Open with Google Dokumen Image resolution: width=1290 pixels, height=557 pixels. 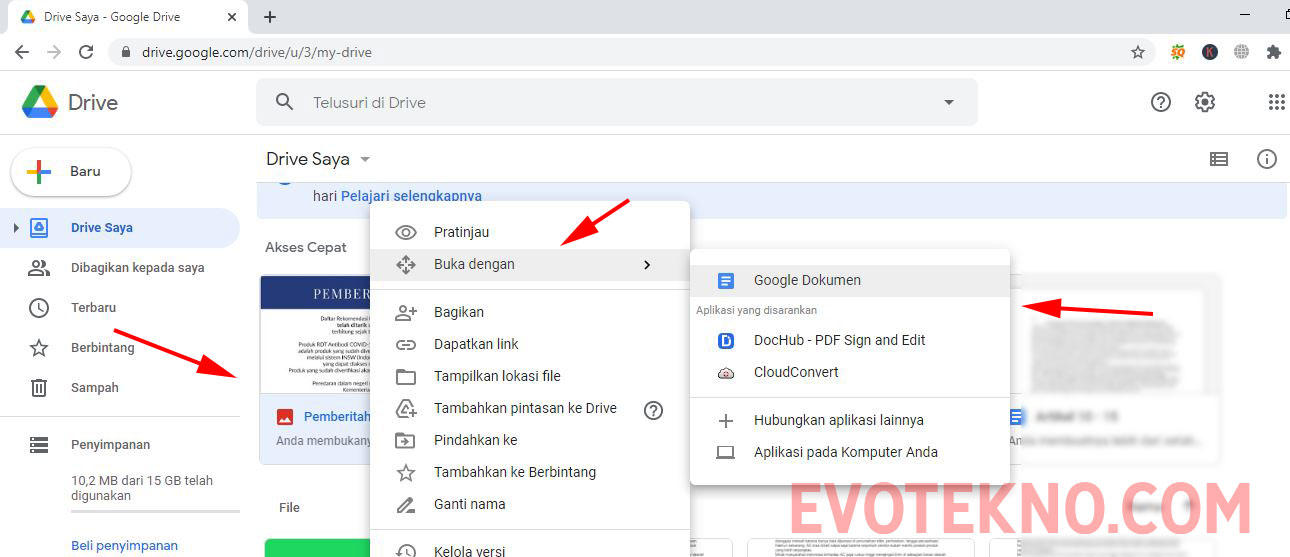click(x=850, y=281)
